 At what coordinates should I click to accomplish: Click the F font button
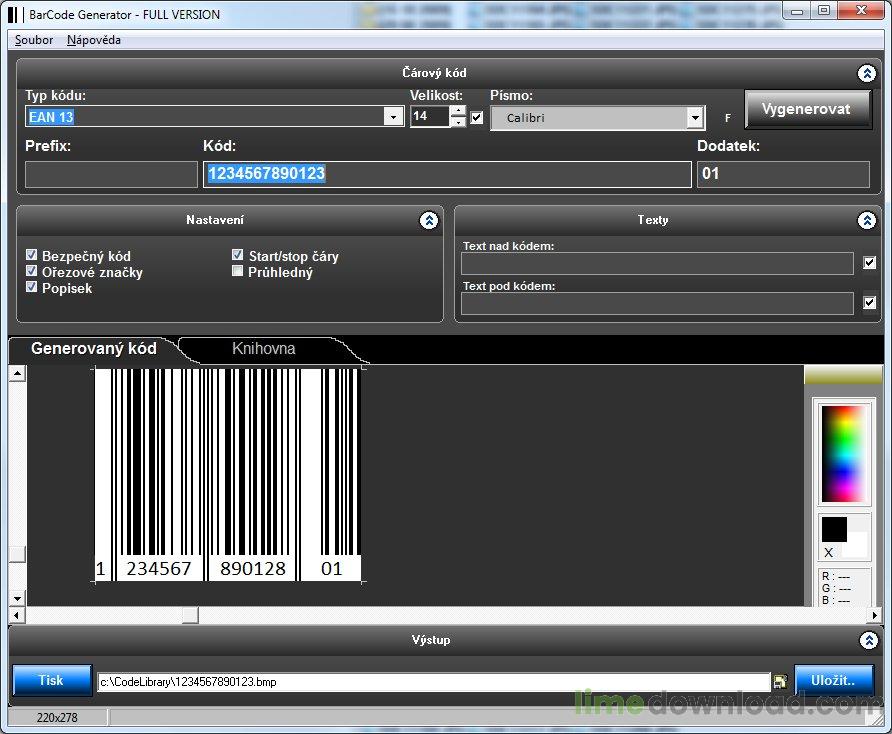click(x=727, y=118)
